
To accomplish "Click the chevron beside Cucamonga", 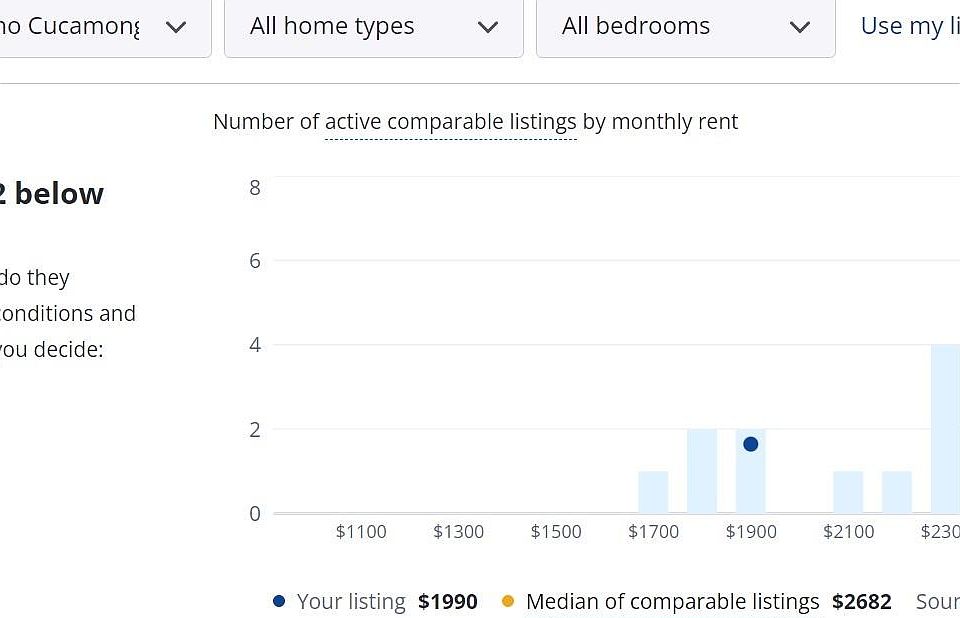I will click(x=176, y=28).
